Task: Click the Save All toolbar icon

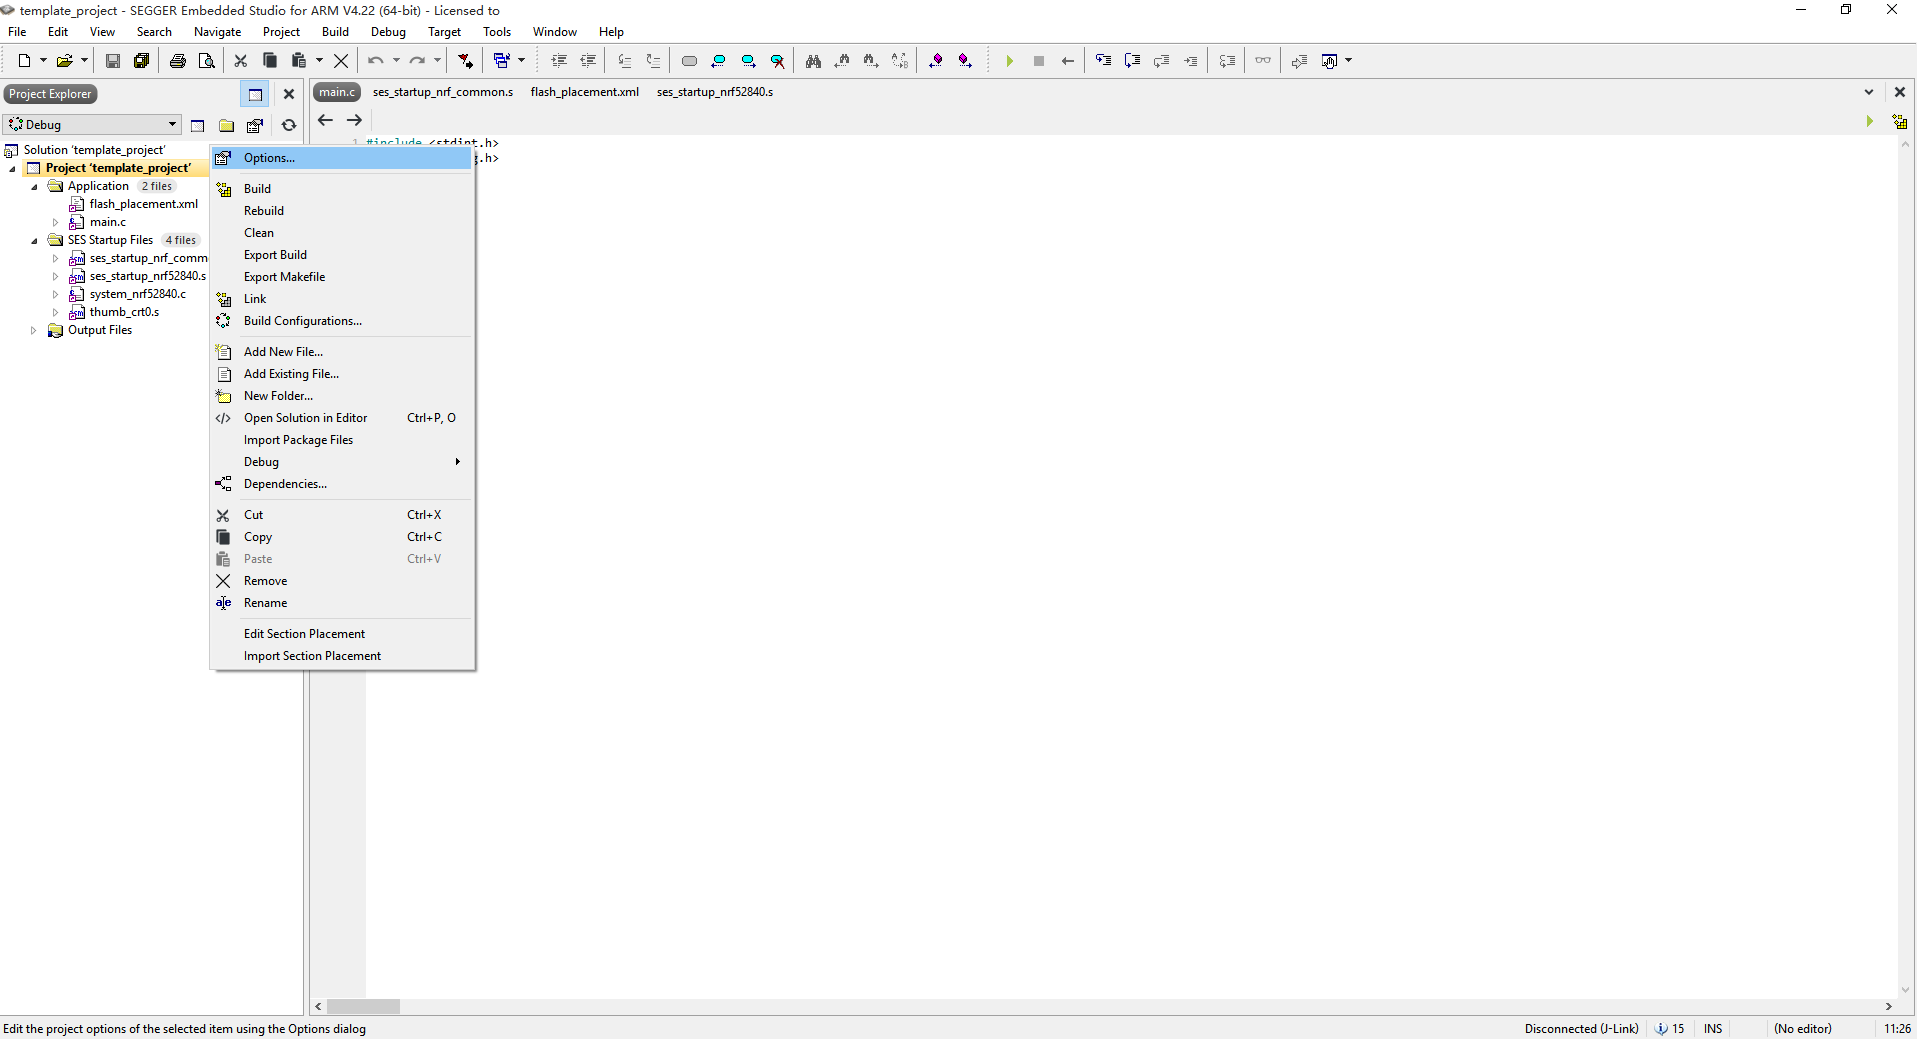Action: tap(141, 60)
